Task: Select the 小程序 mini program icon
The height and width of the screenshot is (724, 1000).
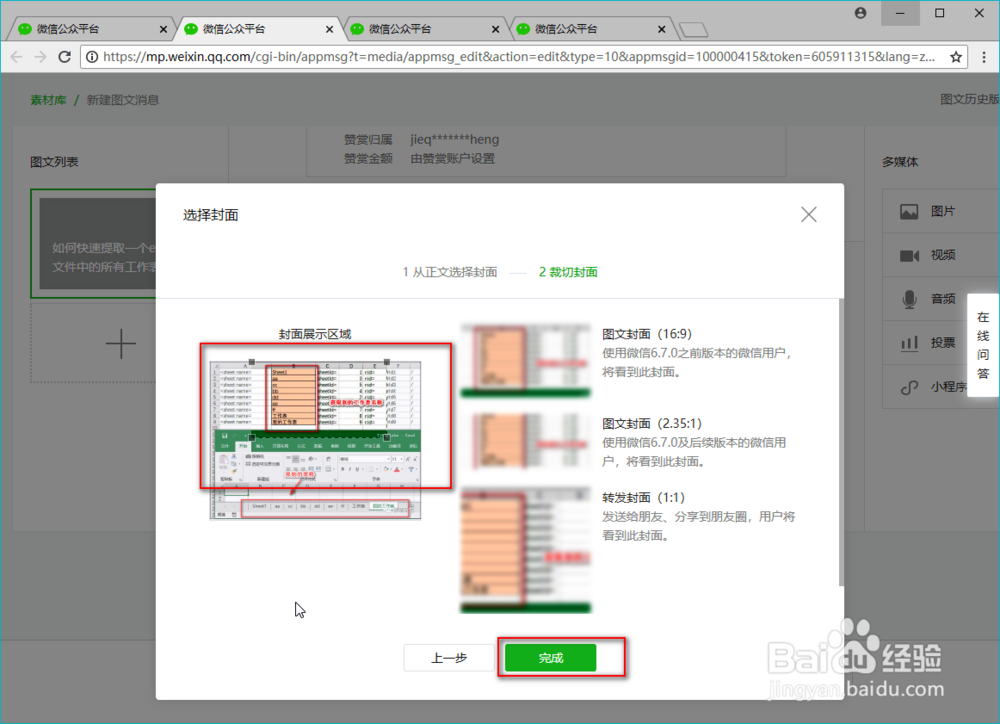Action: 909,387
